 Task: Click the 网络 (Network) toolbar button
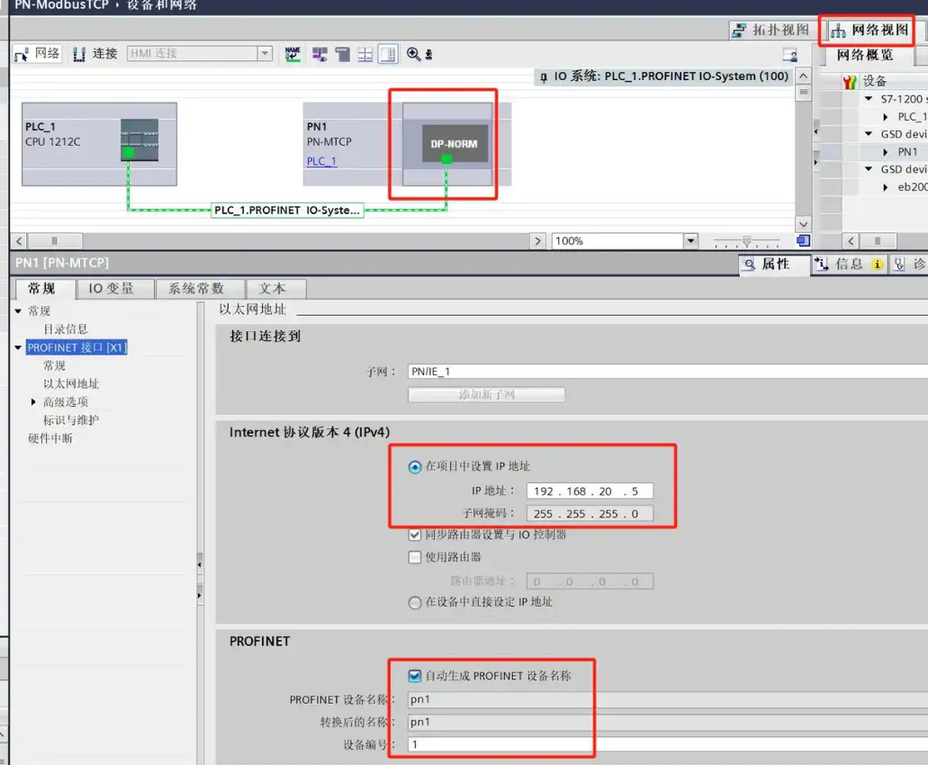coord(37,54)
